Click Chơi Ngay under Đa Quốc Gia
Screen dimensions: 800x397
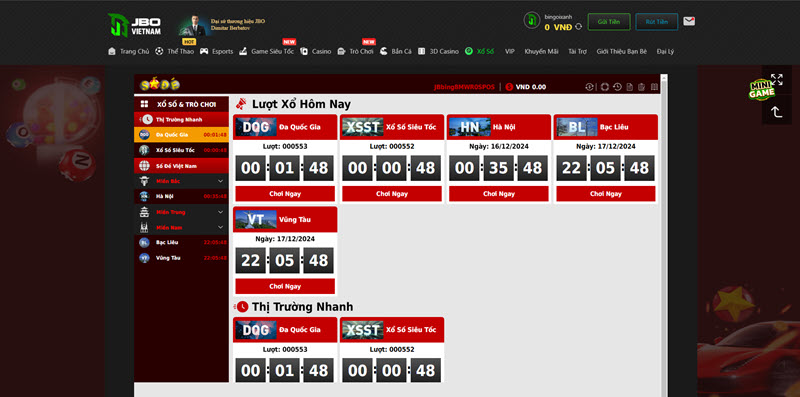point(285,194)
